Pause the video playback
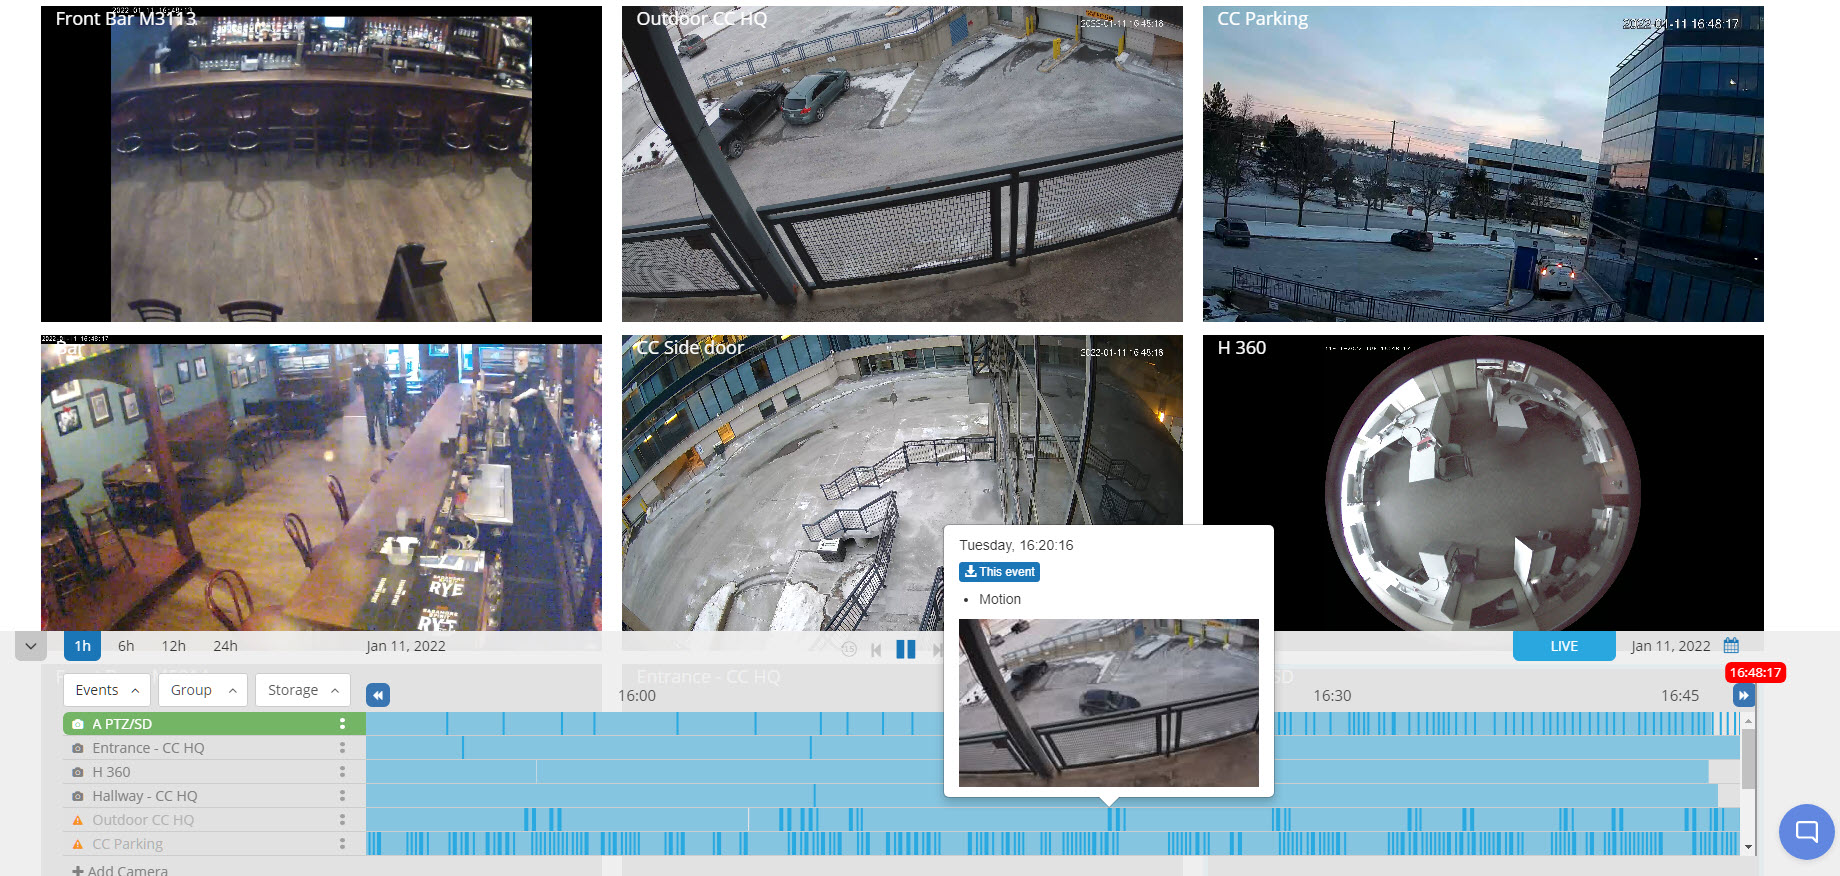 pos(906,649)
